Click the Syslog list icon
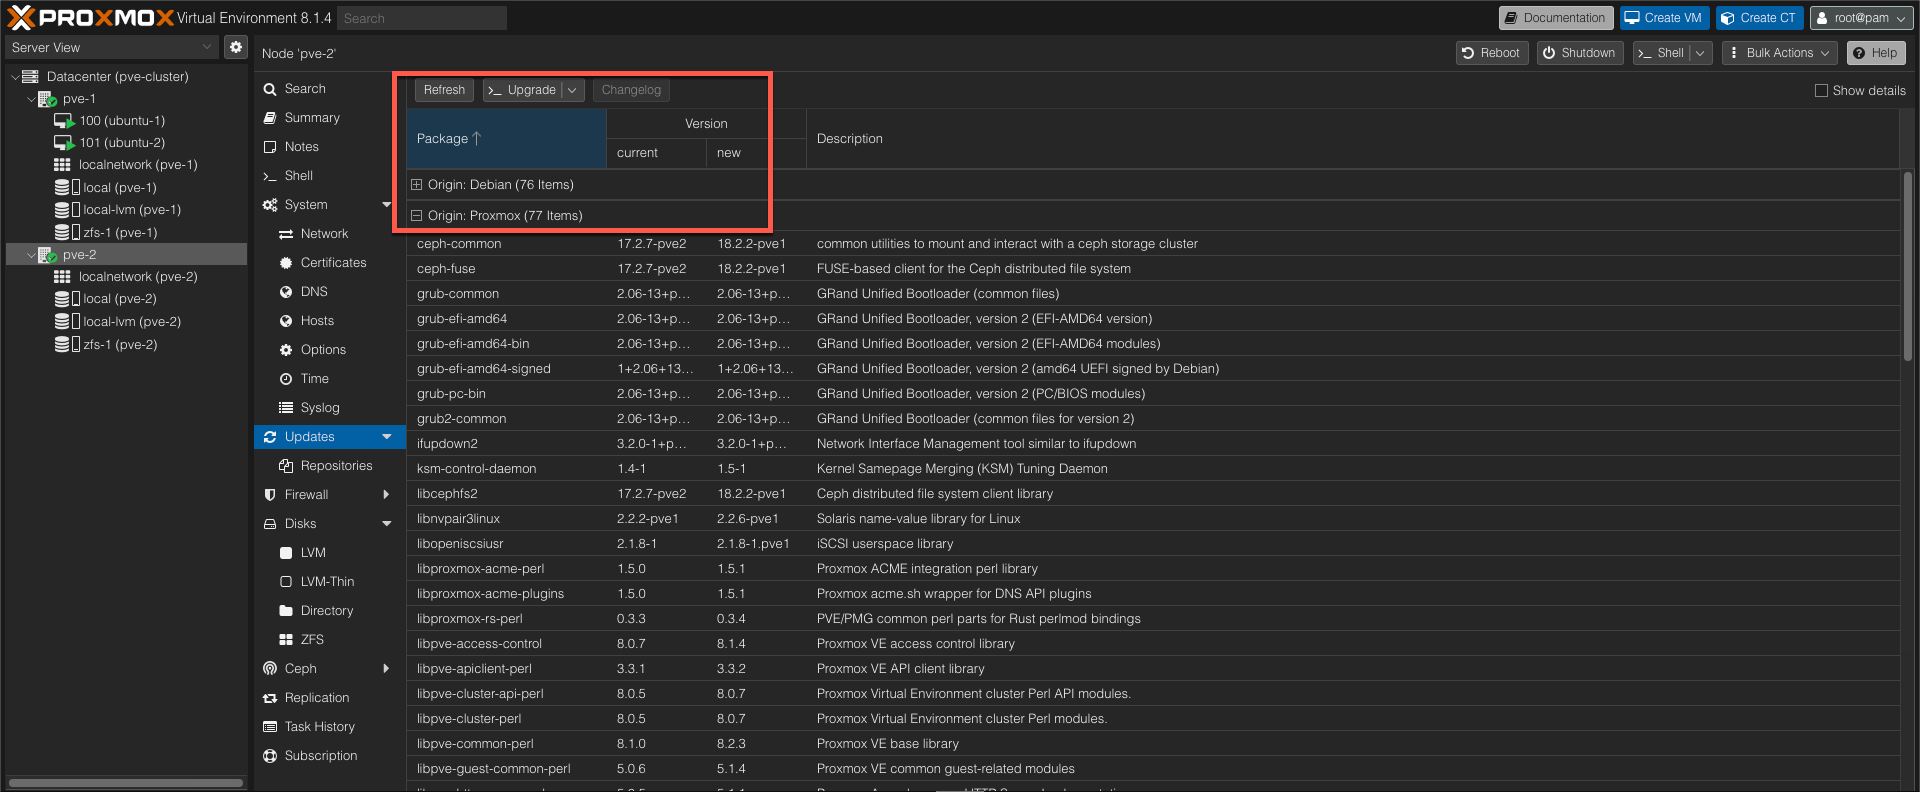1920x792 pixels. (286, 408)
